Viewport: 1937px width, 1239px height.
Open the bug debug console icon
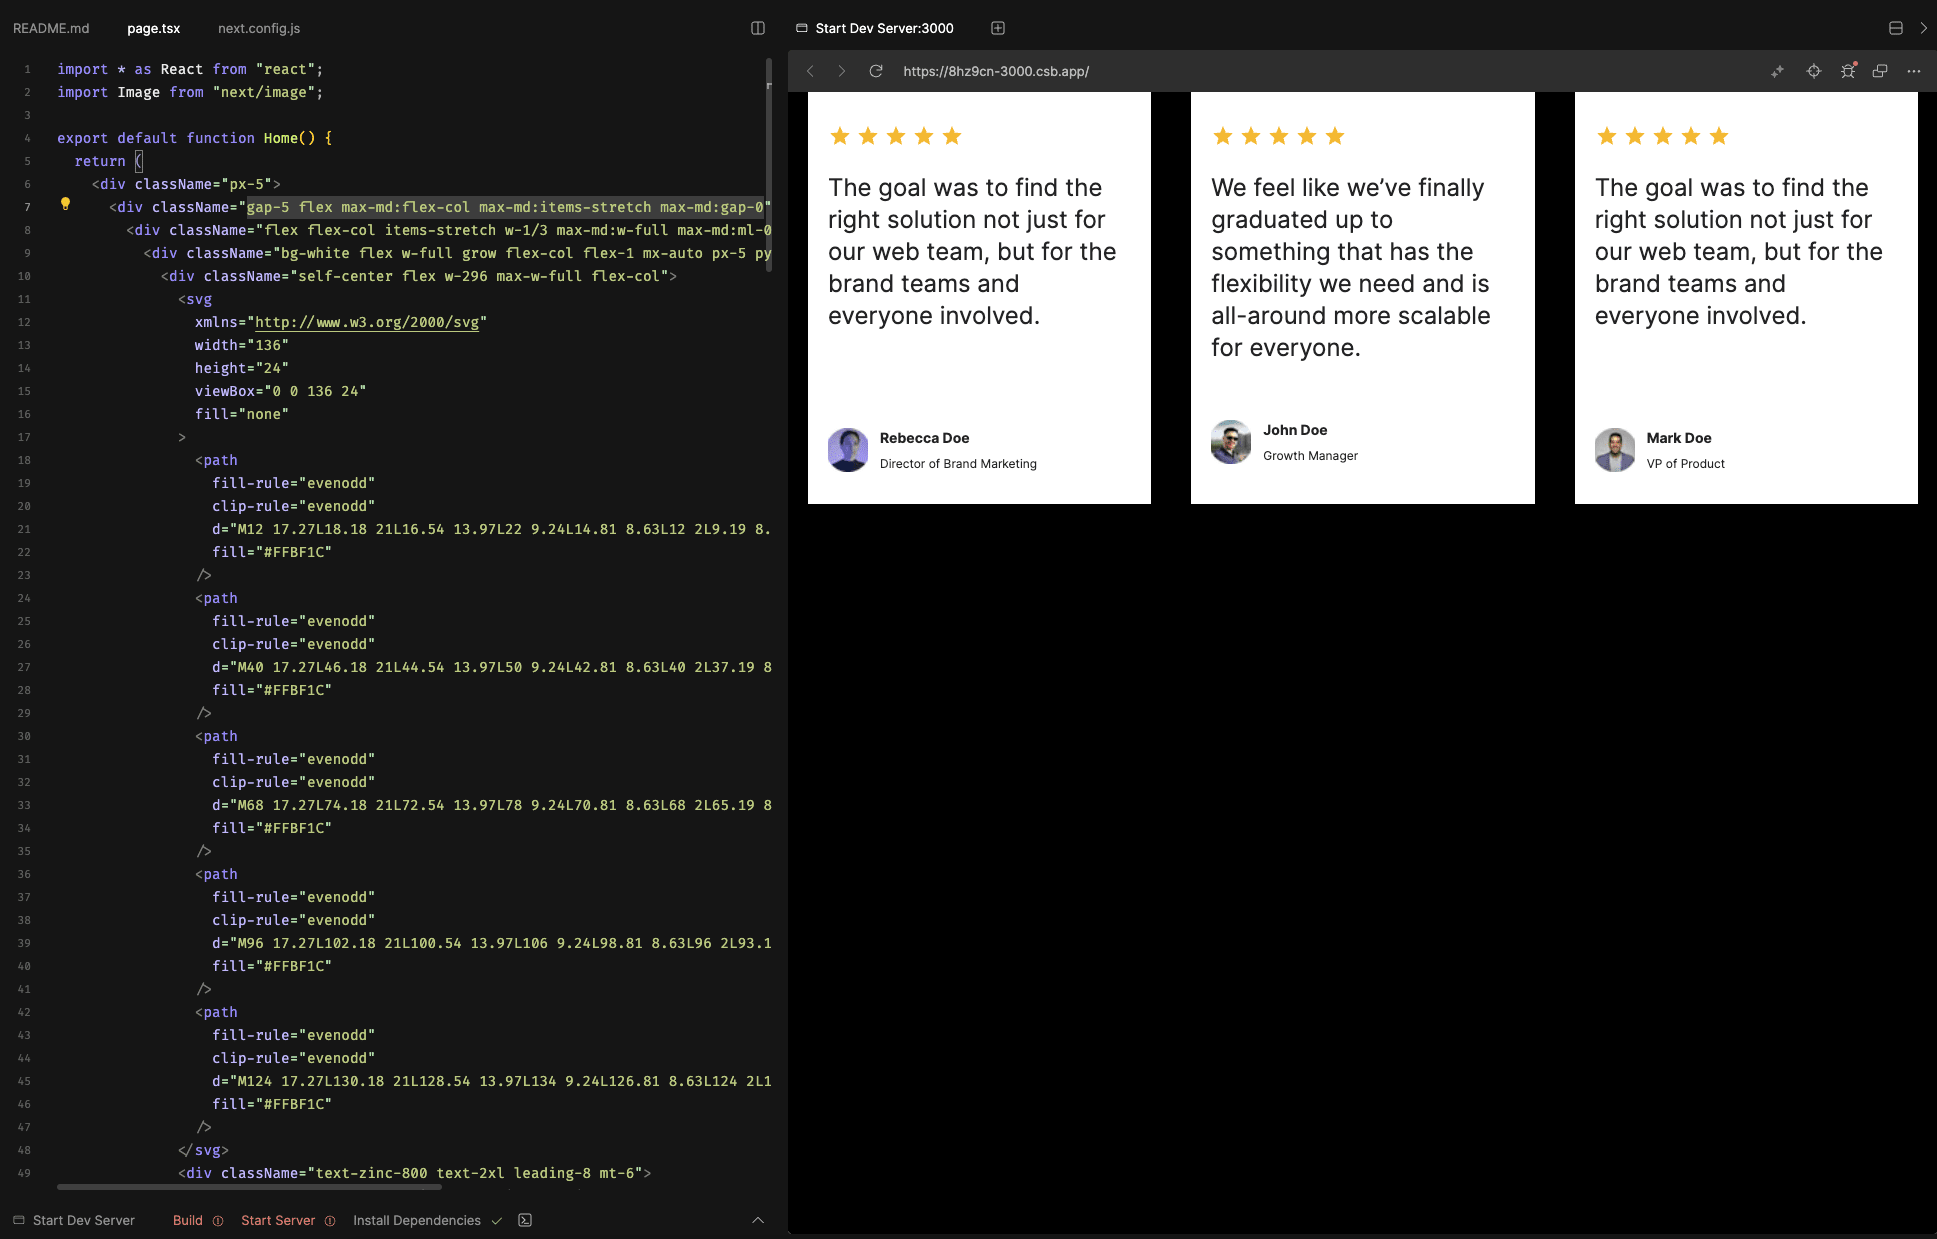(x=1847, y=71)
